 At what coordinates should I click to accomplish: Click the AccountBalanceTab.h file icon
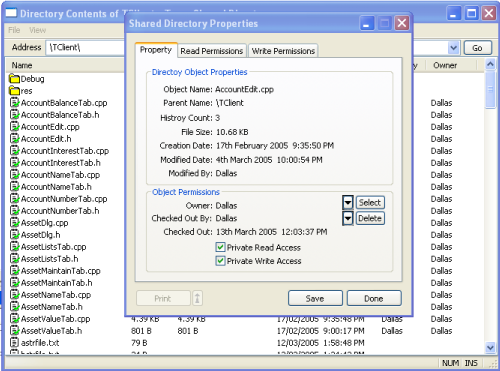point(15,115)
